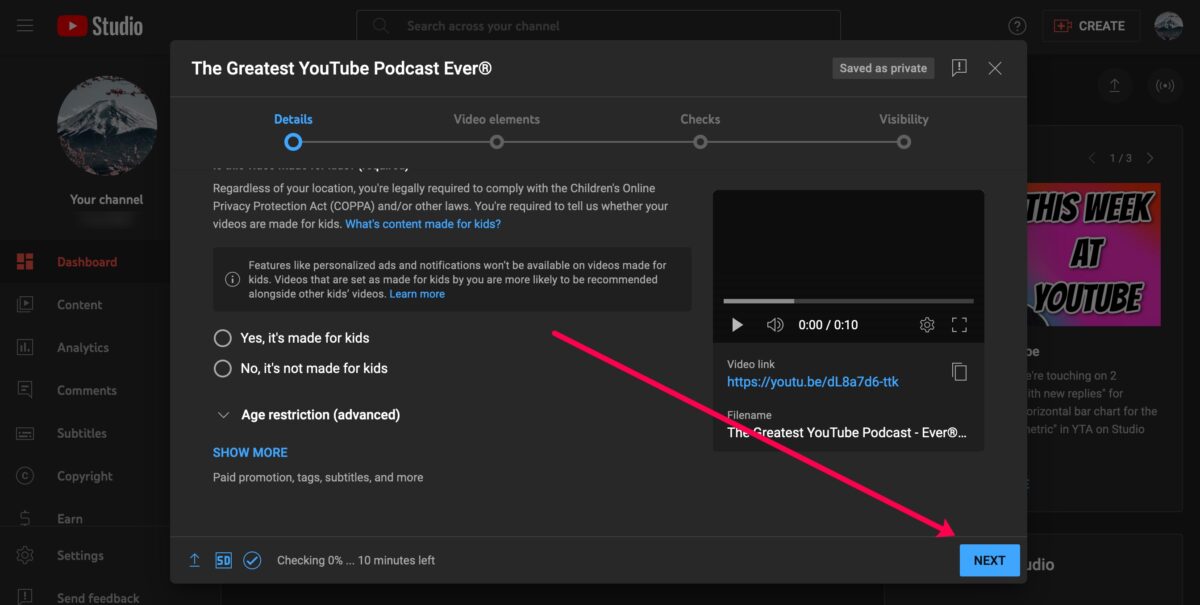Image resolution: width=1200 pixels, height=605 pixels.
Task: Open Settings in sidebar
Action: [x=85, y=556]
